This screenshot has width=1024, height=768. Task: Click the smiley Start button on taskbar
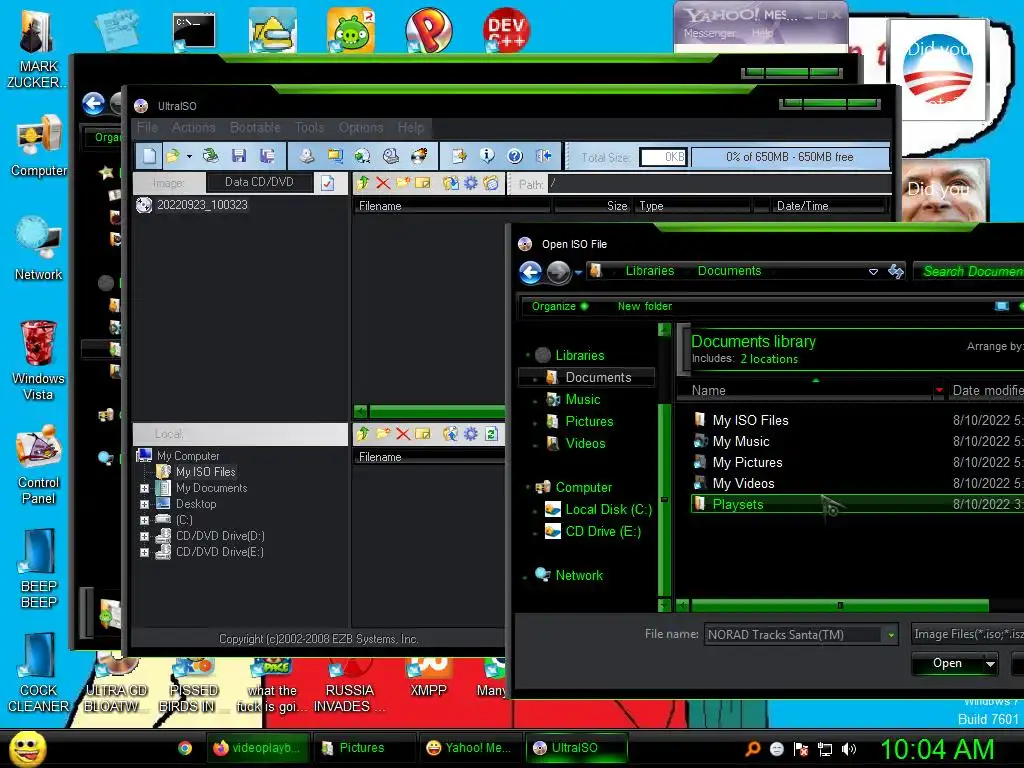[x=27, y=748]
